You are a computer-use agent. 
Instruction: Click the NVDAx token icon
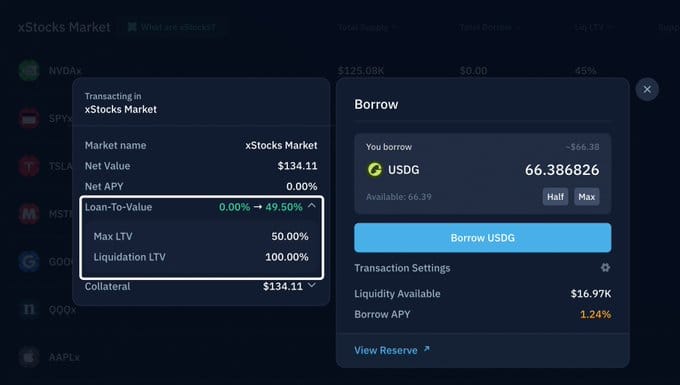[x=29, y=70]
